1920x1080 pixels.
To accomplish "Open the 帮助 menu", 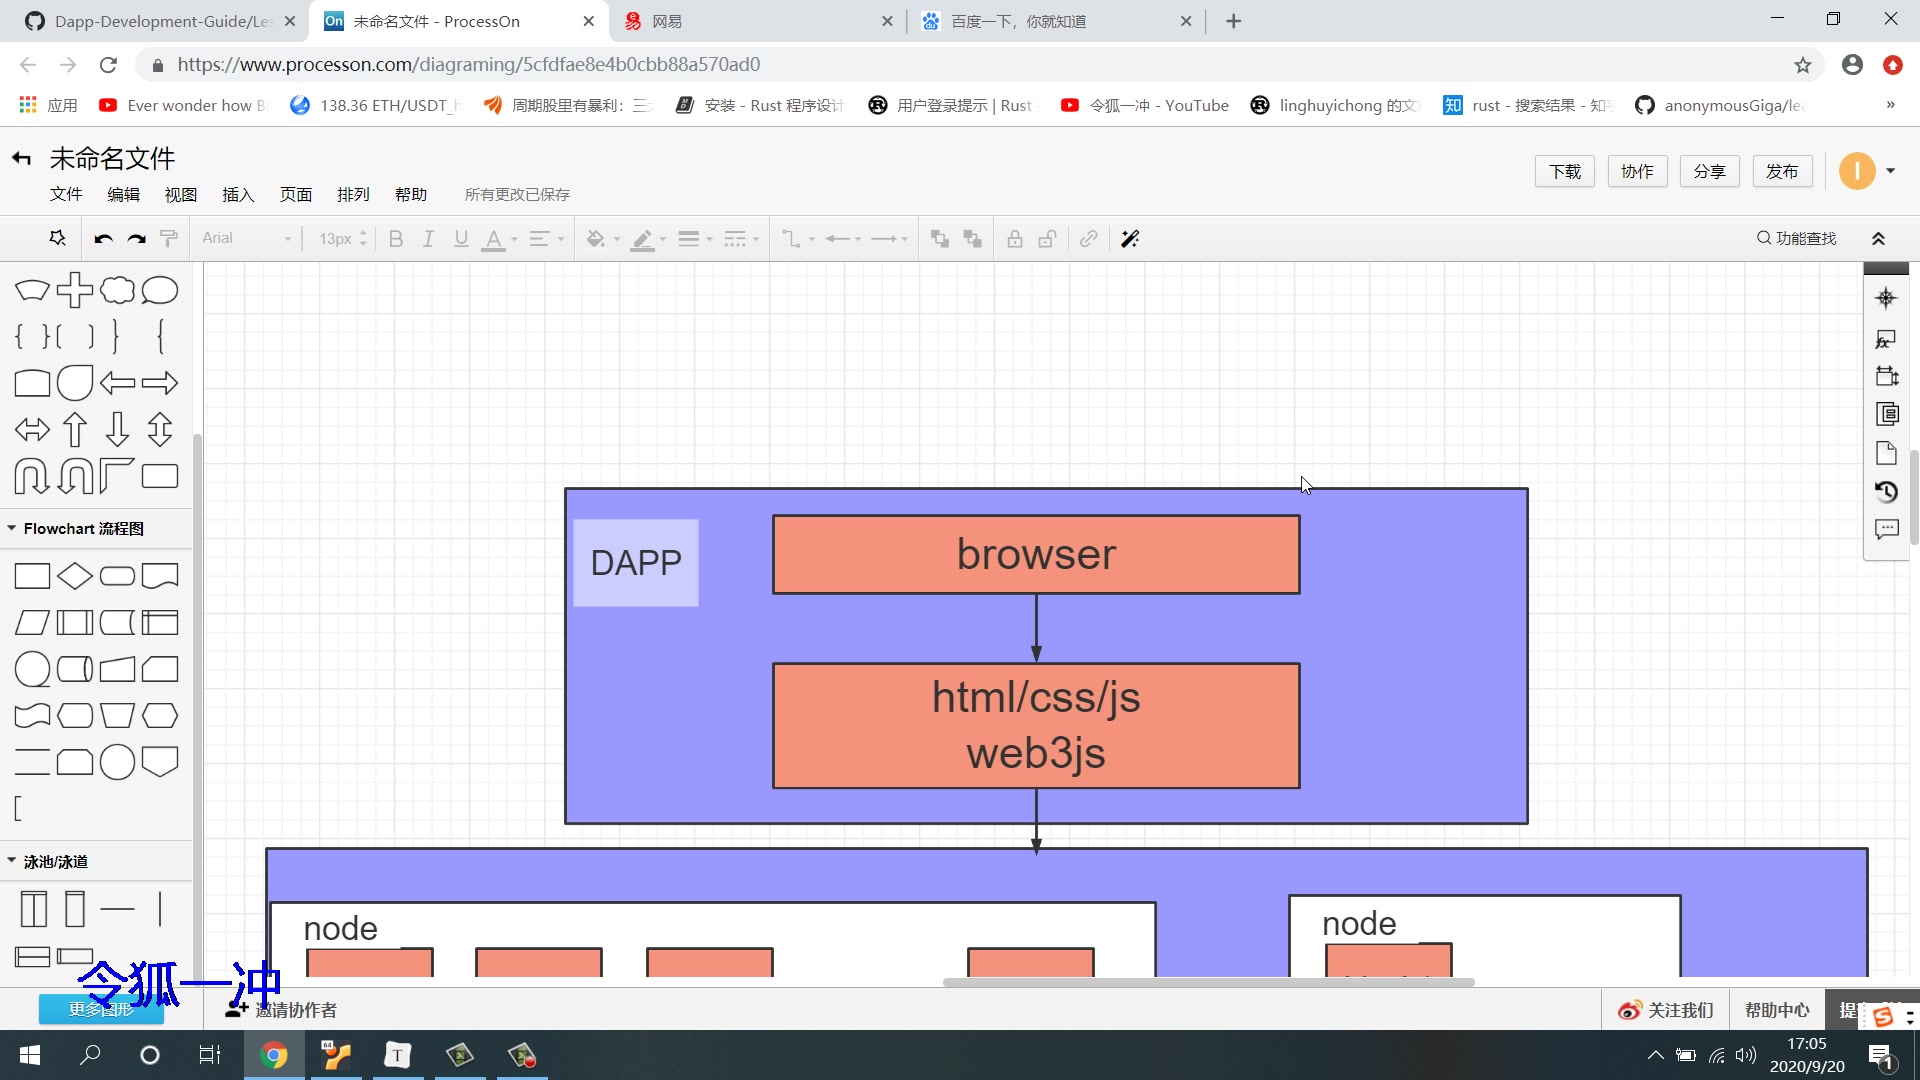I will click(x=411, y=194).
